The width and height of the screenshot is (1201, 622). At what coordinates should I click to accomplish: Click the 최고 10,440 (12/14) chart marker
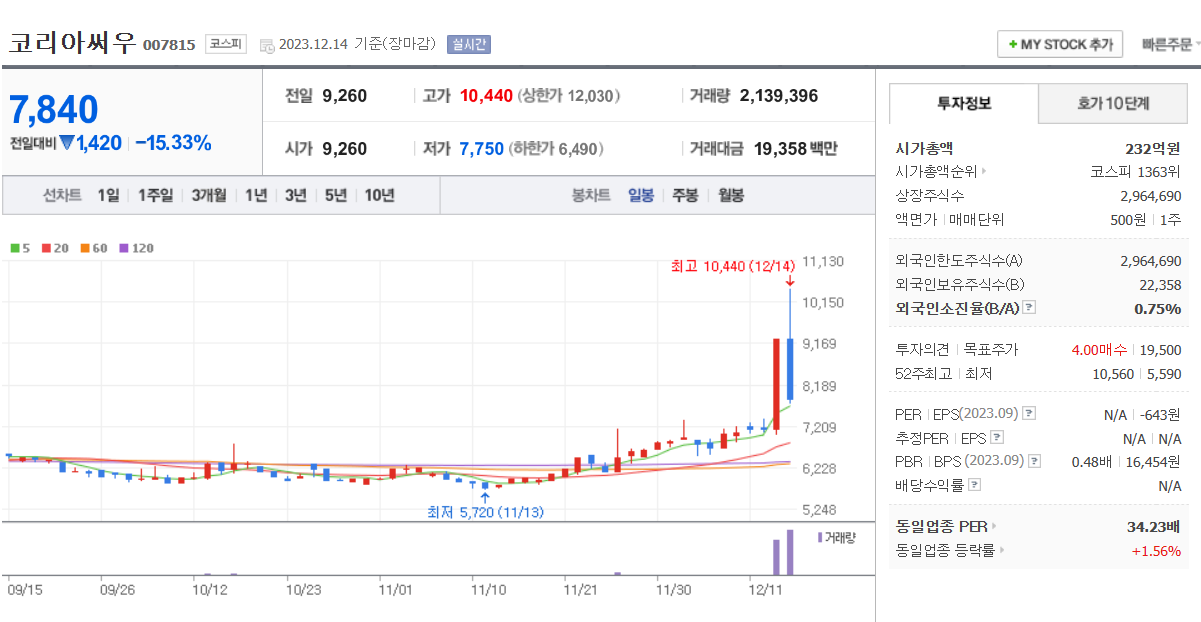point(733,266)
